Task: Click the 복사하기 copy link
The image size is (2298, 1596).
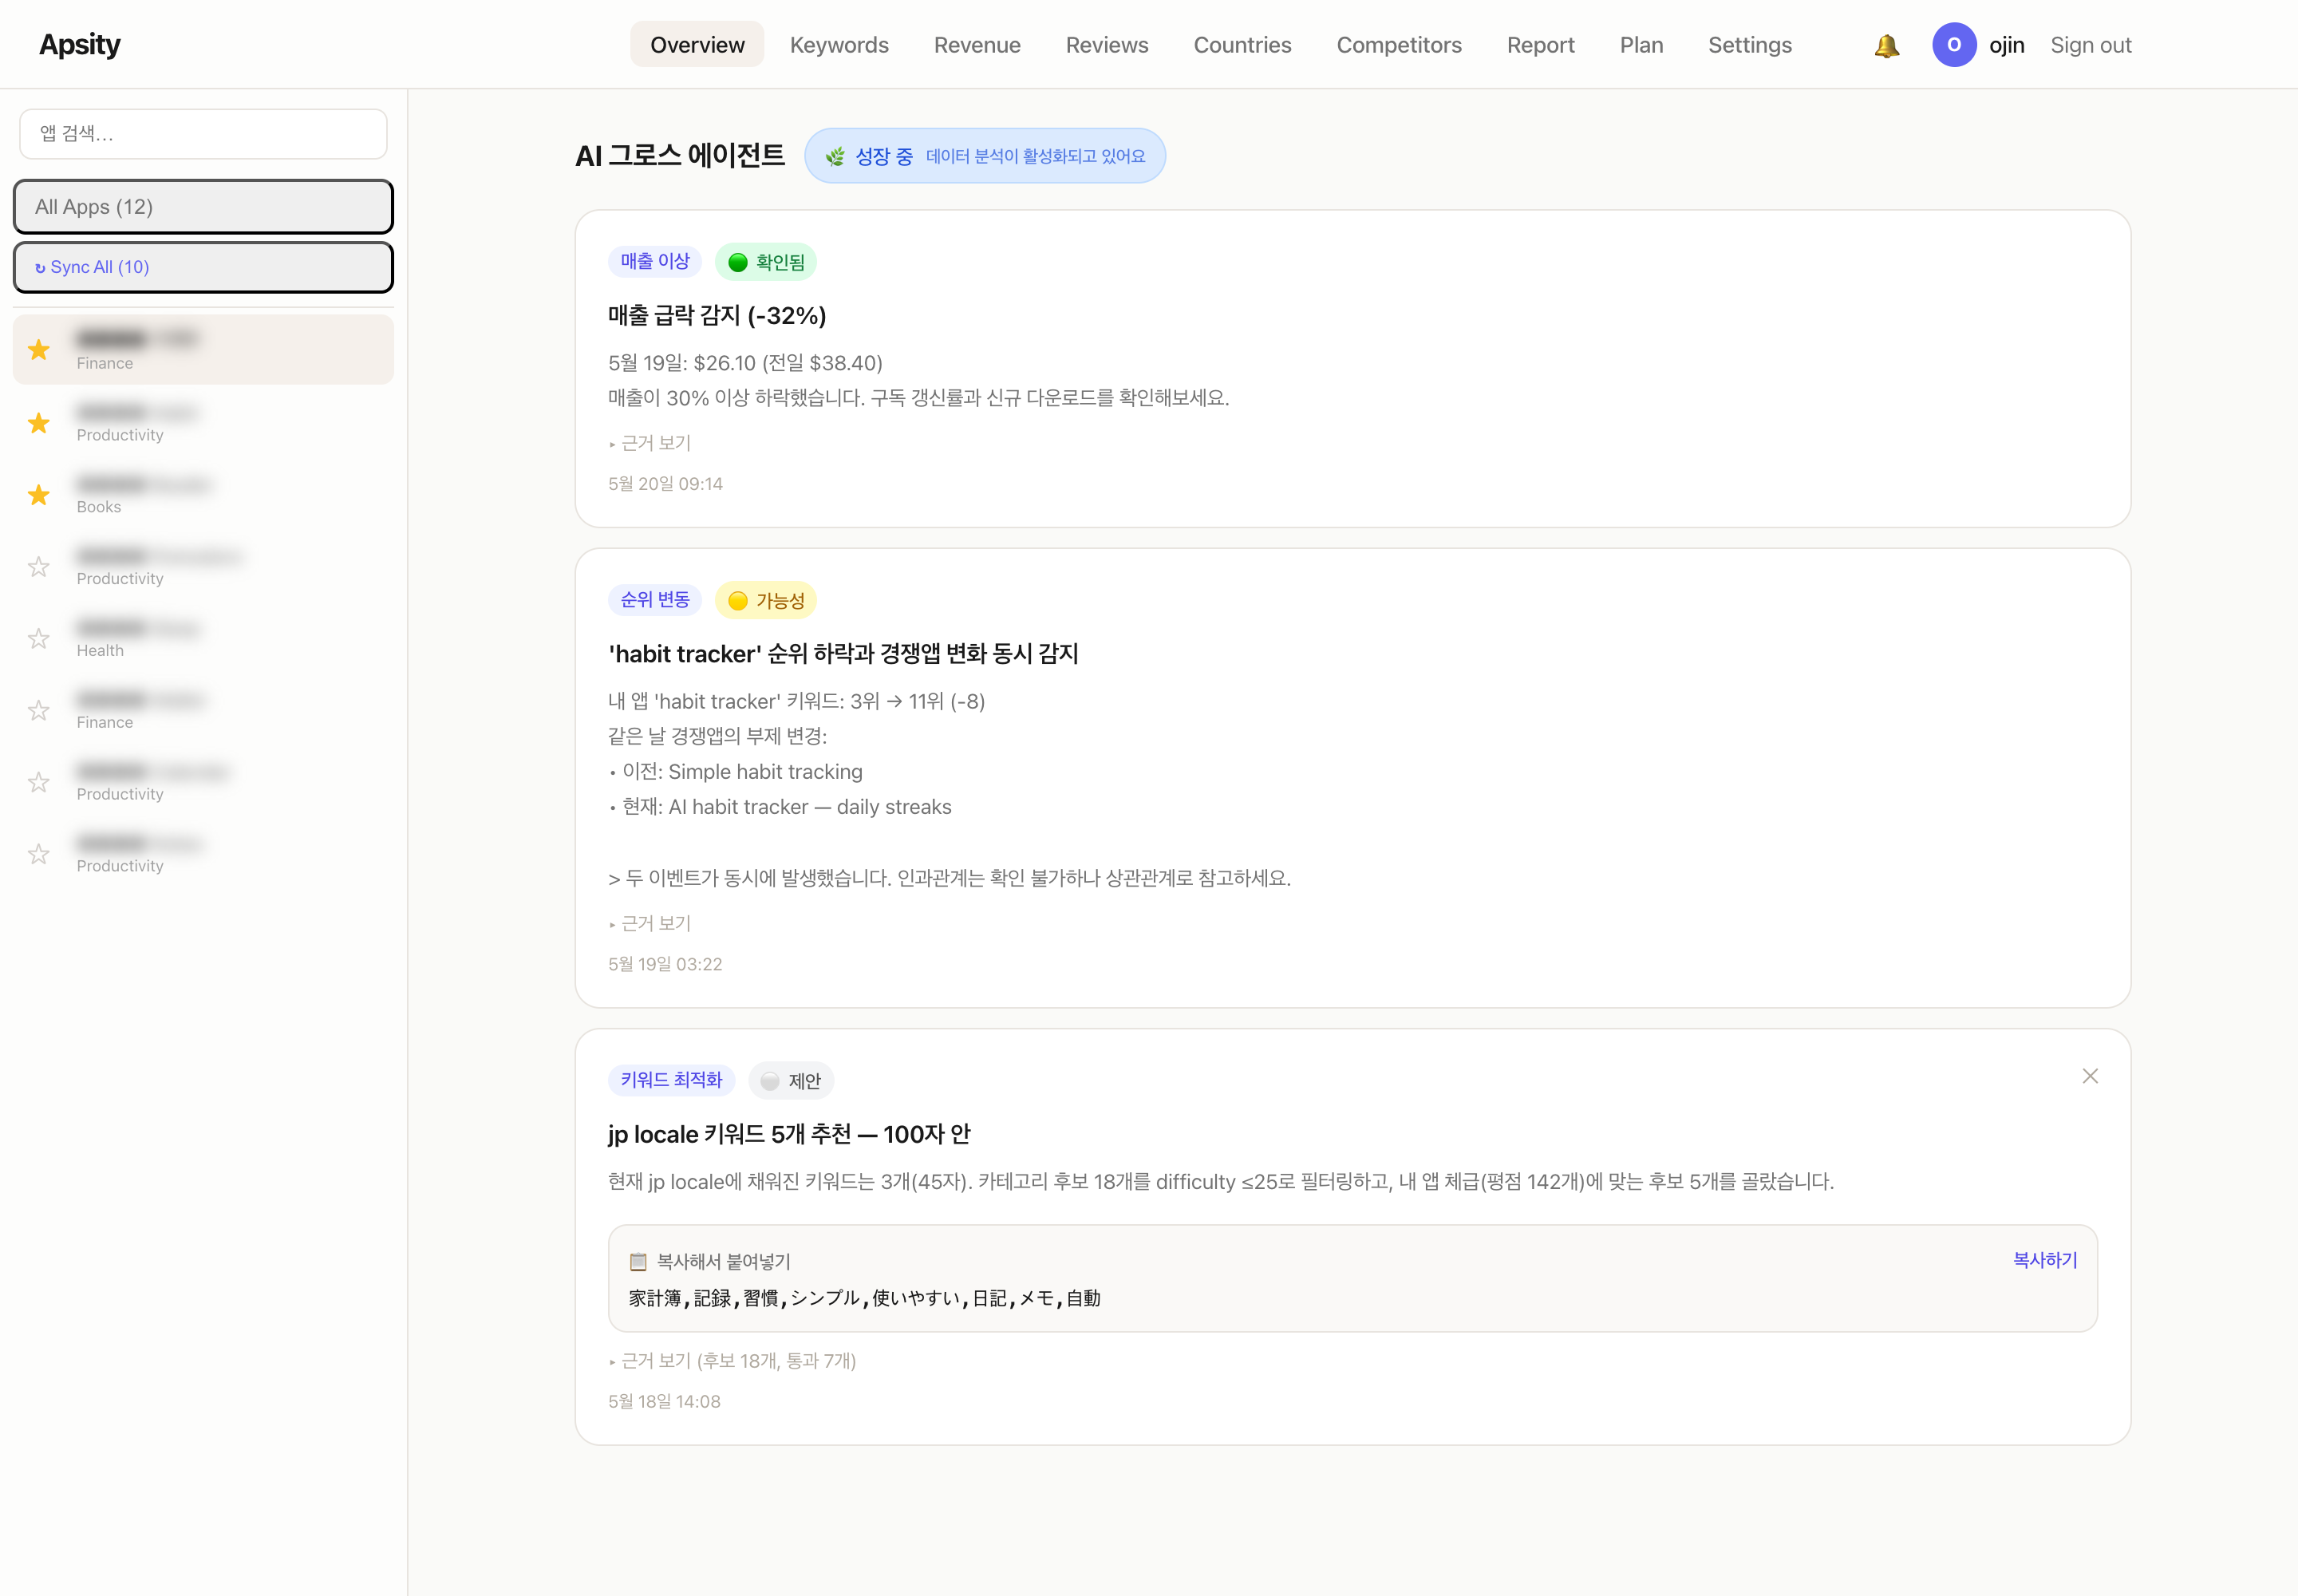Action: click(2044, 1260)
